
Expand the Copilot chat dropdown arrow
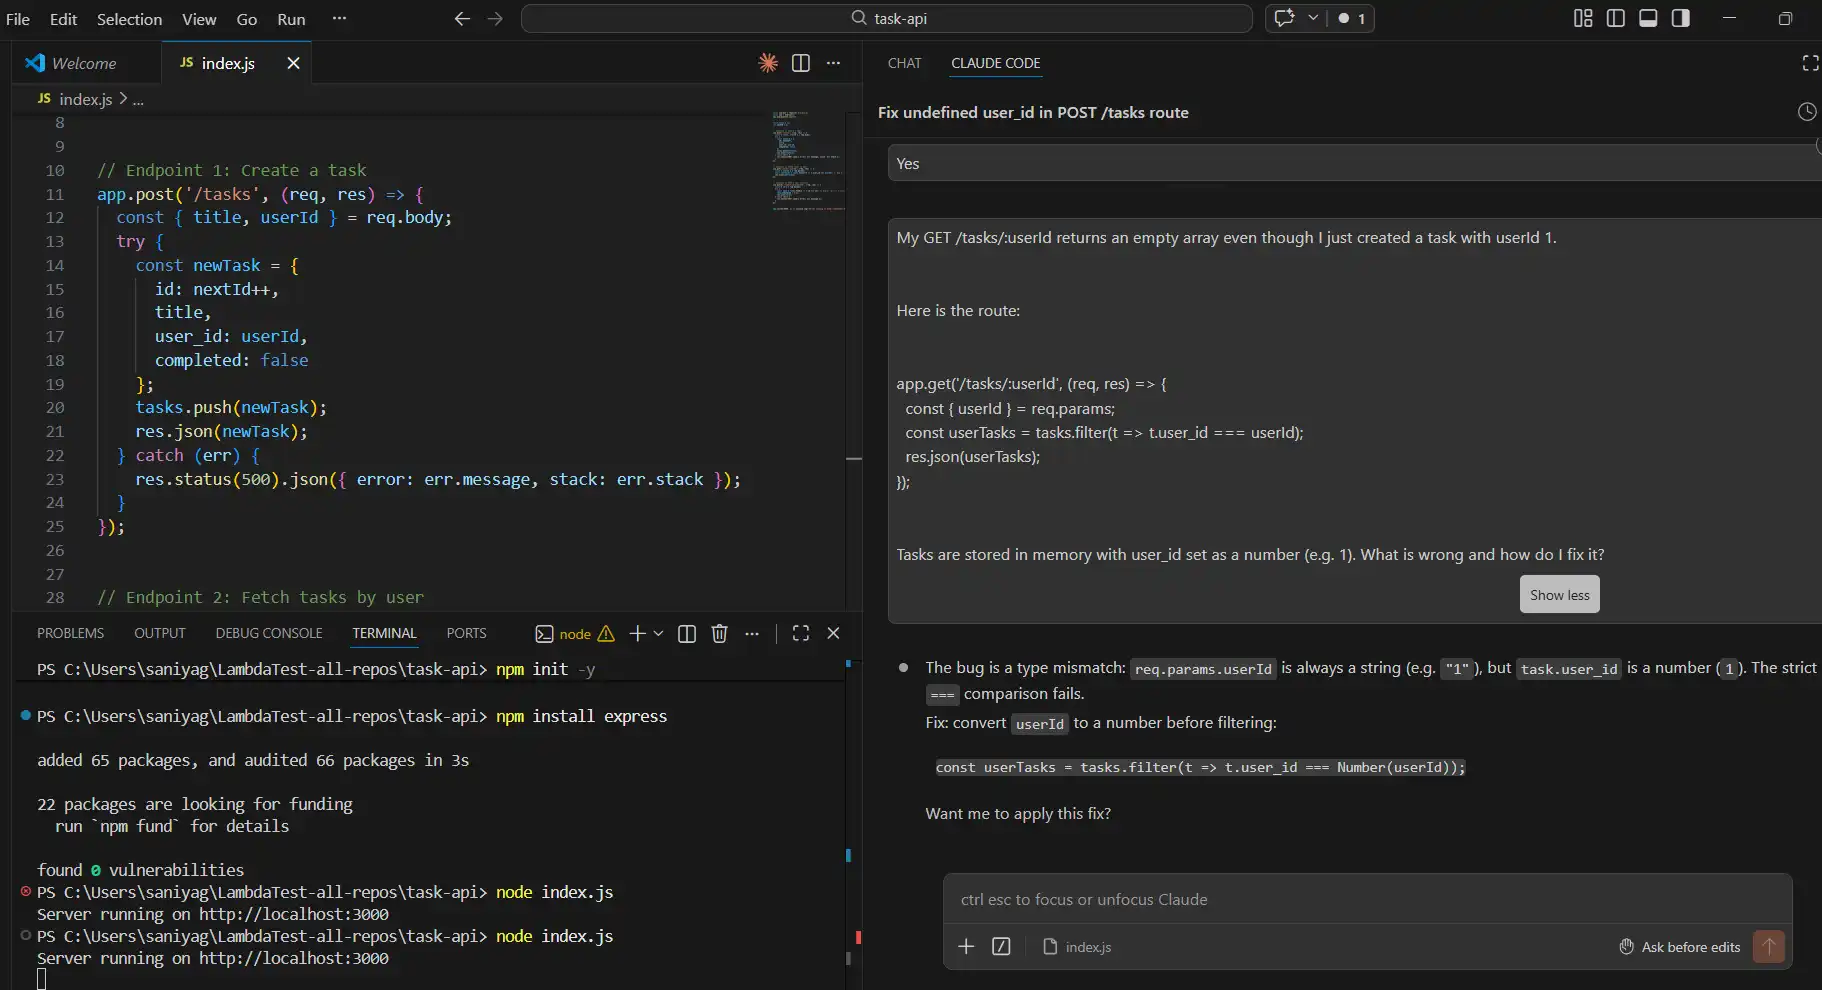click(x=1313, y=17)
